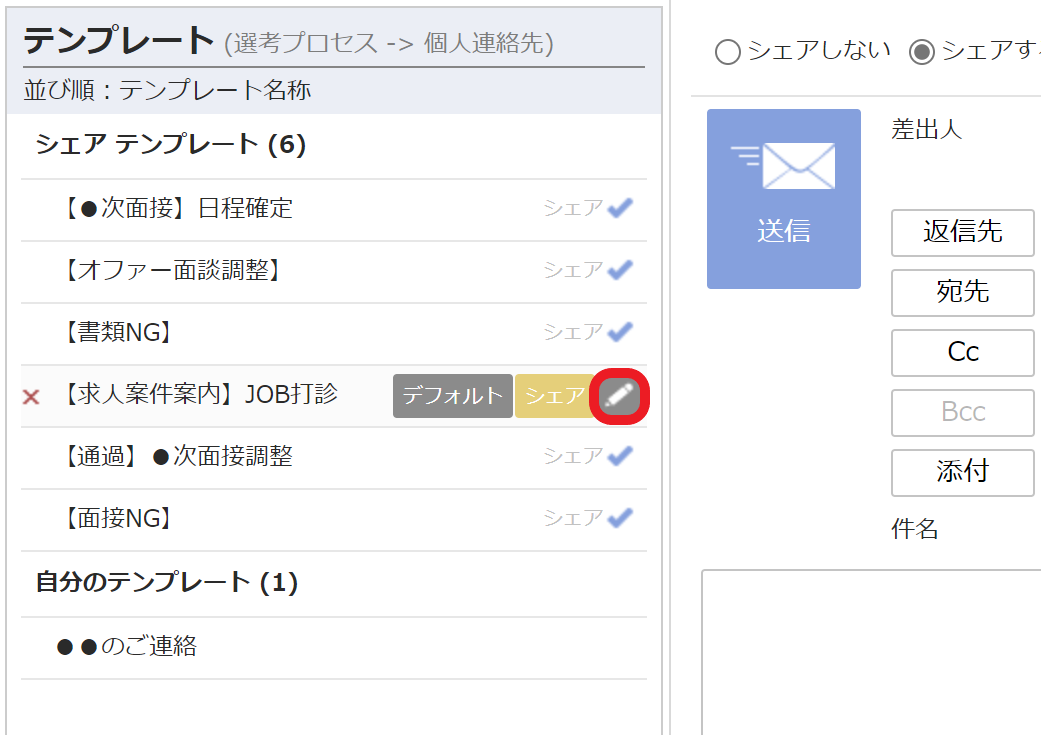The image size is (1041, 735).
Task: Click the 添付 attachment button
Action: (x=962, y=473)
